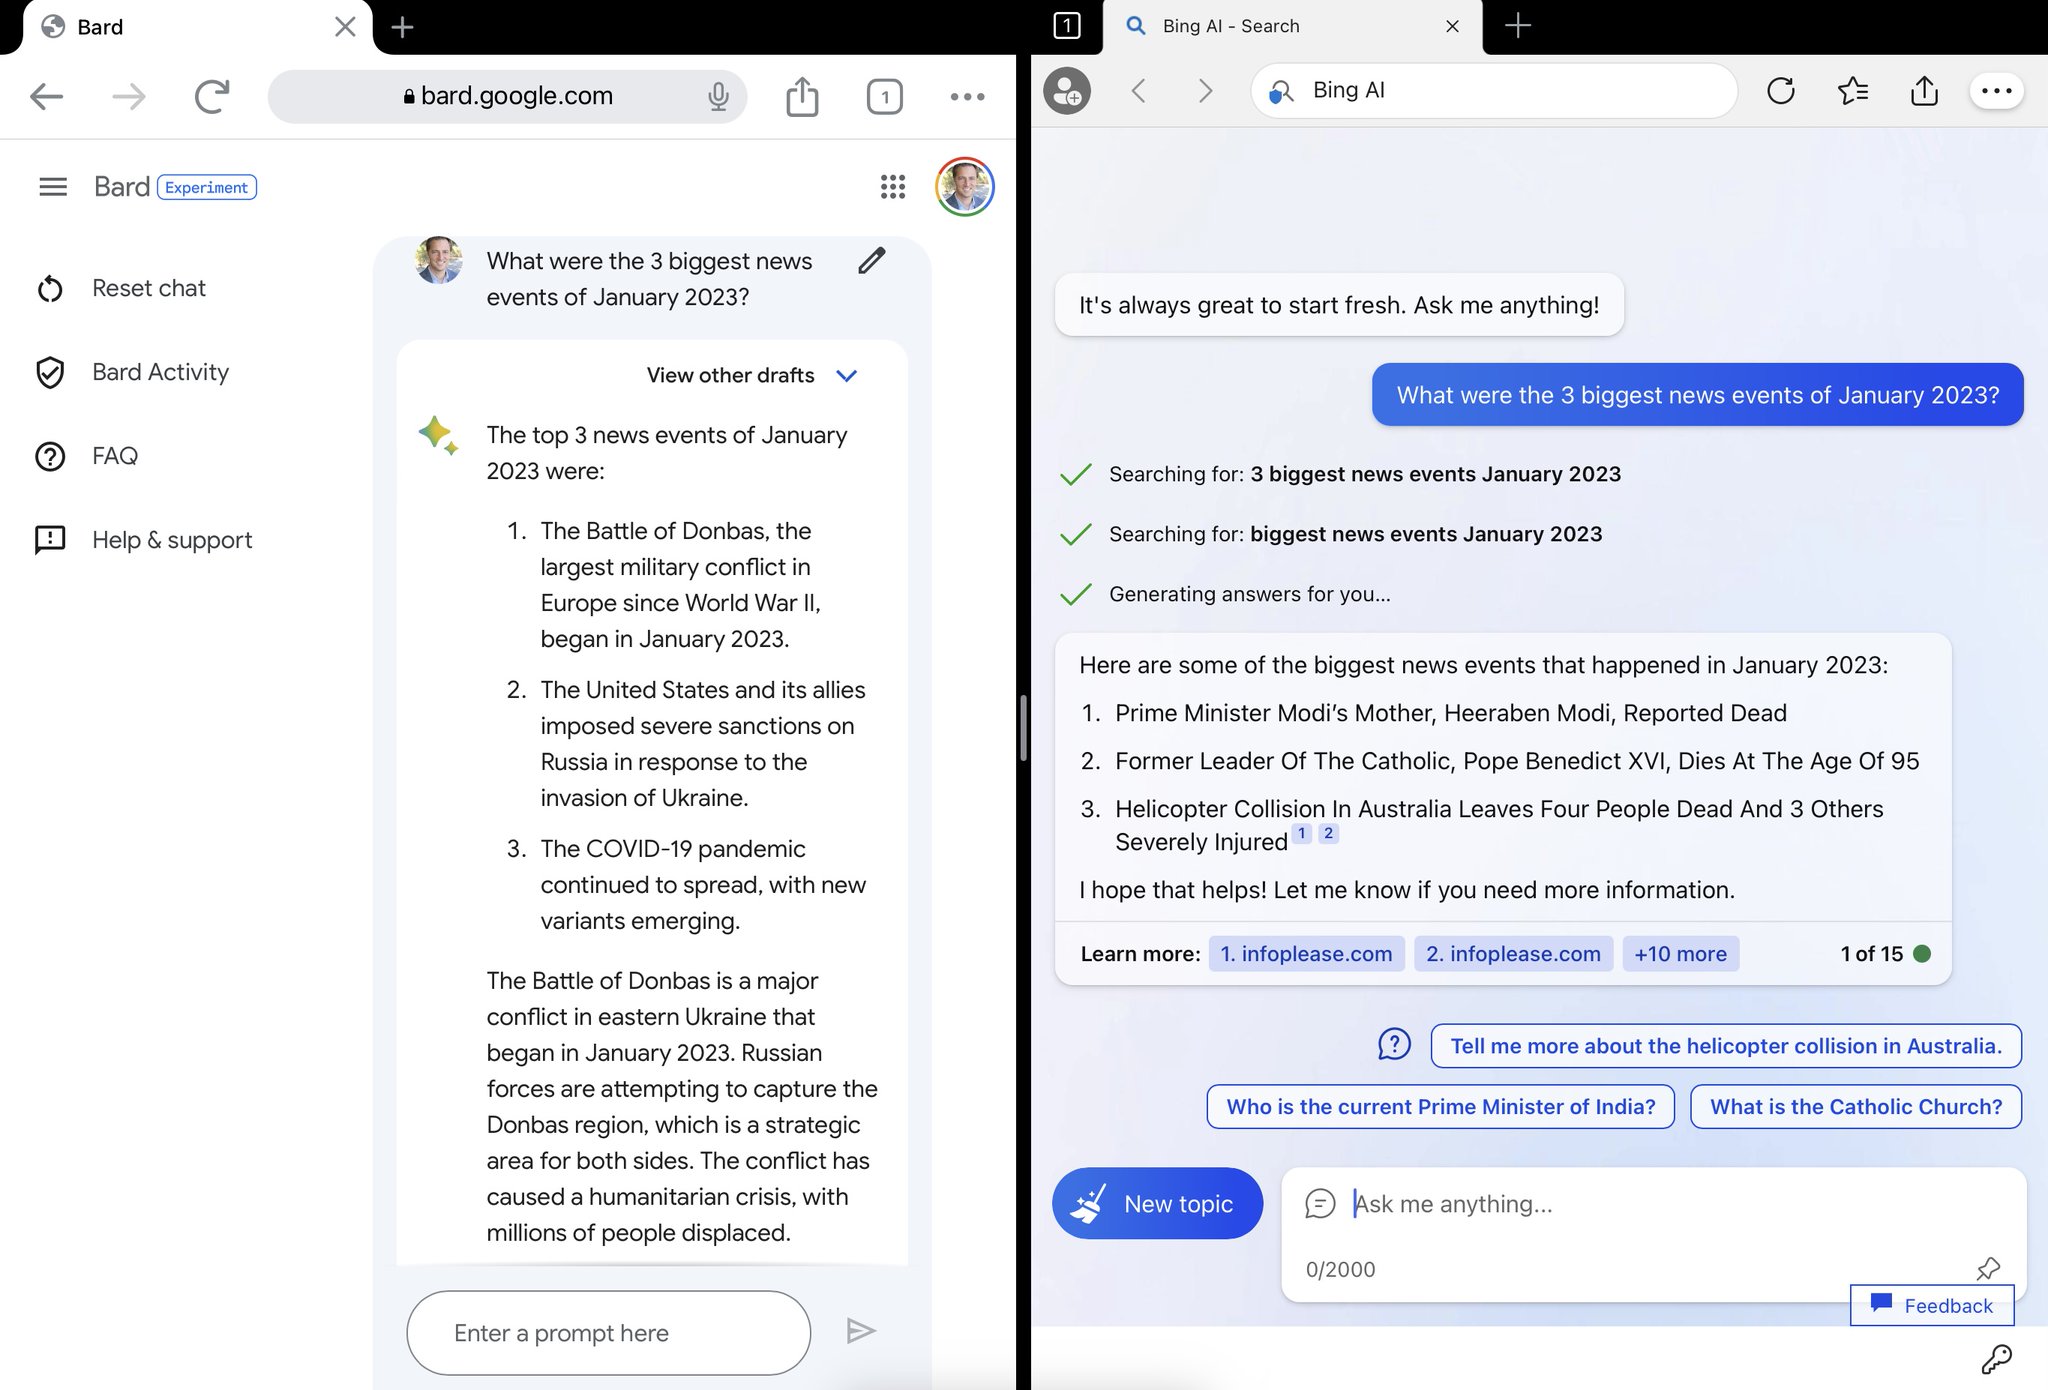2048x1390 pixels.
Task: Open the tab count button in Bing window
Action: (x=1067, y=26)
